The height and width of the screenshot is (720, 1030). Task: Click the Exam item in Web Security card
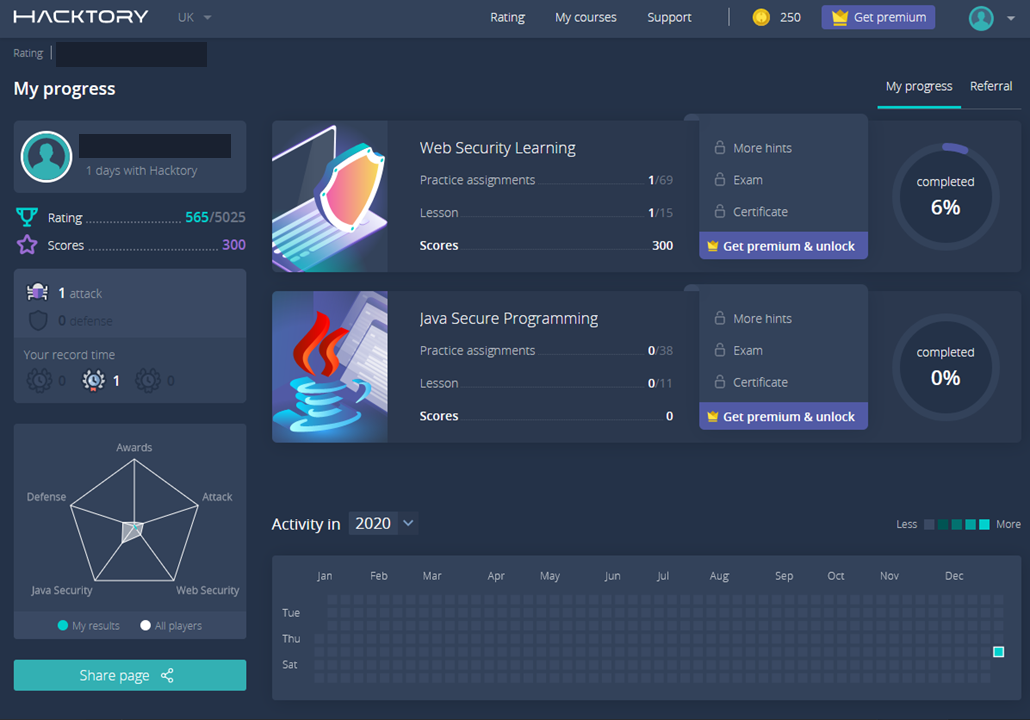[748, 179]
